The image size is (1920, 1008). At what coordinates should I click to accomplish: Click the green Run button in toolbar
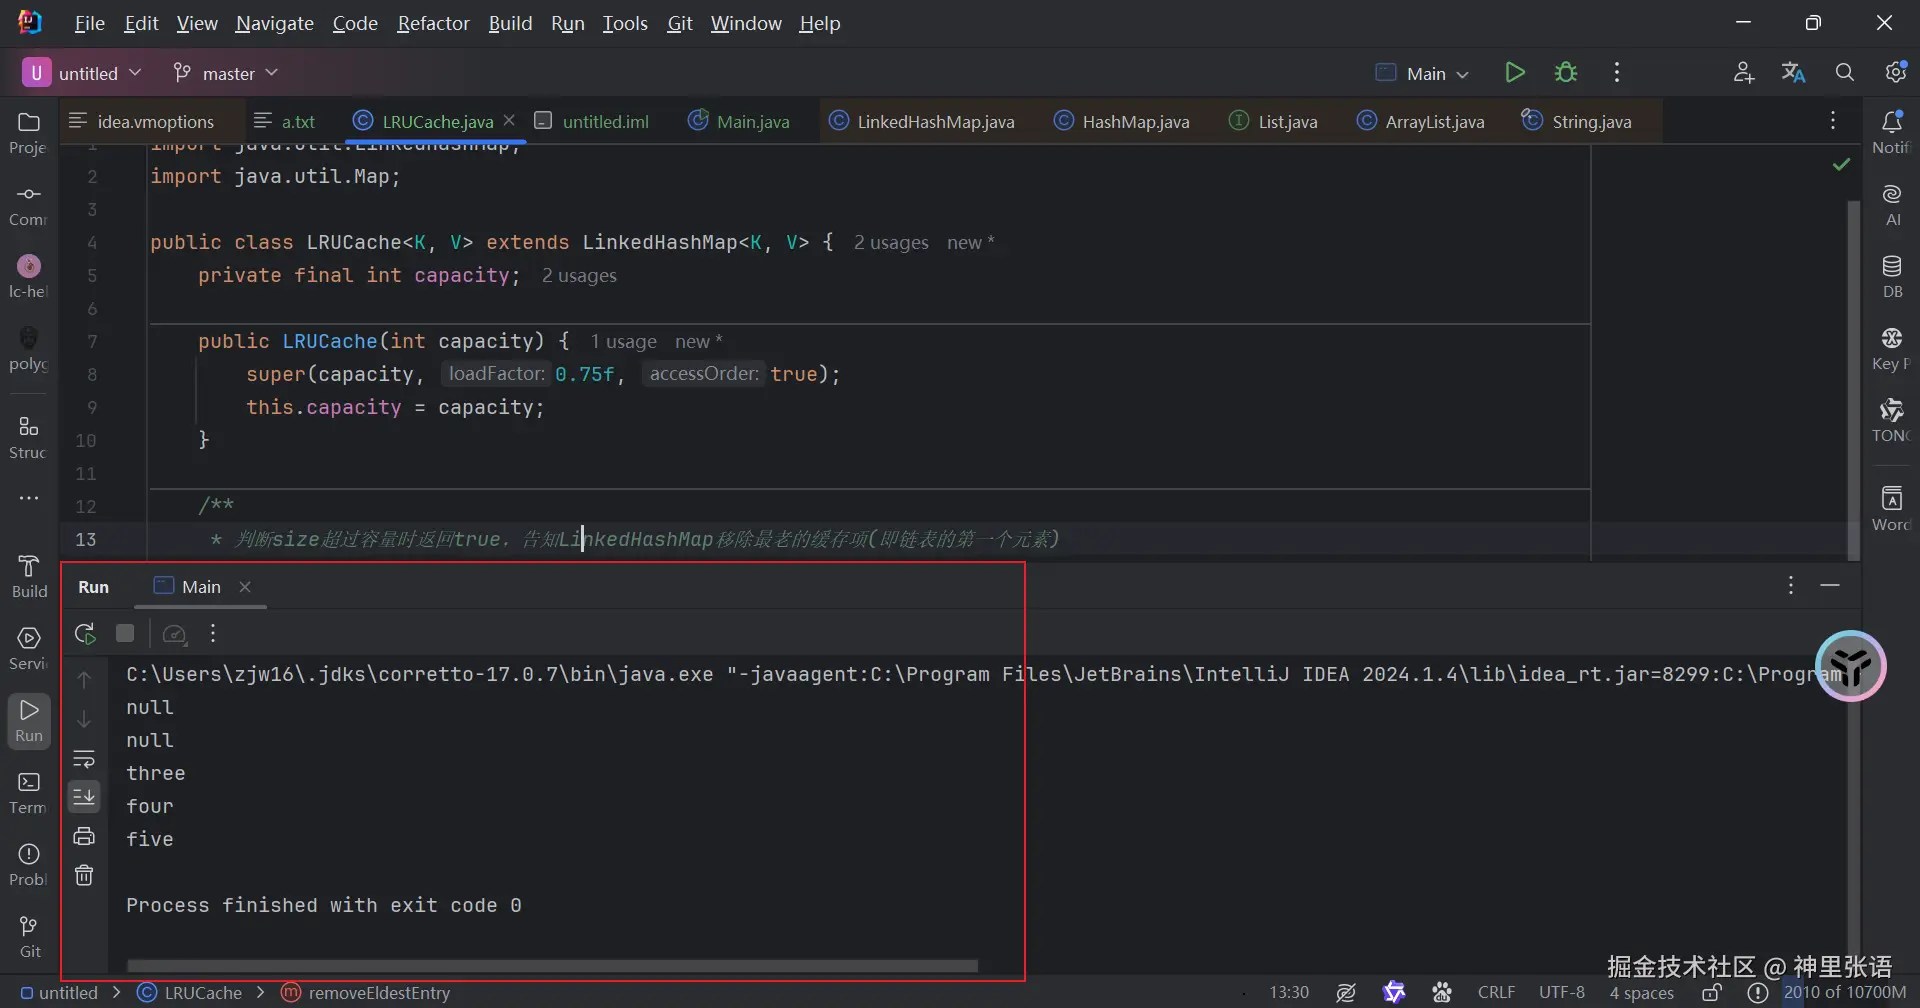click(x=1514, y=73)
